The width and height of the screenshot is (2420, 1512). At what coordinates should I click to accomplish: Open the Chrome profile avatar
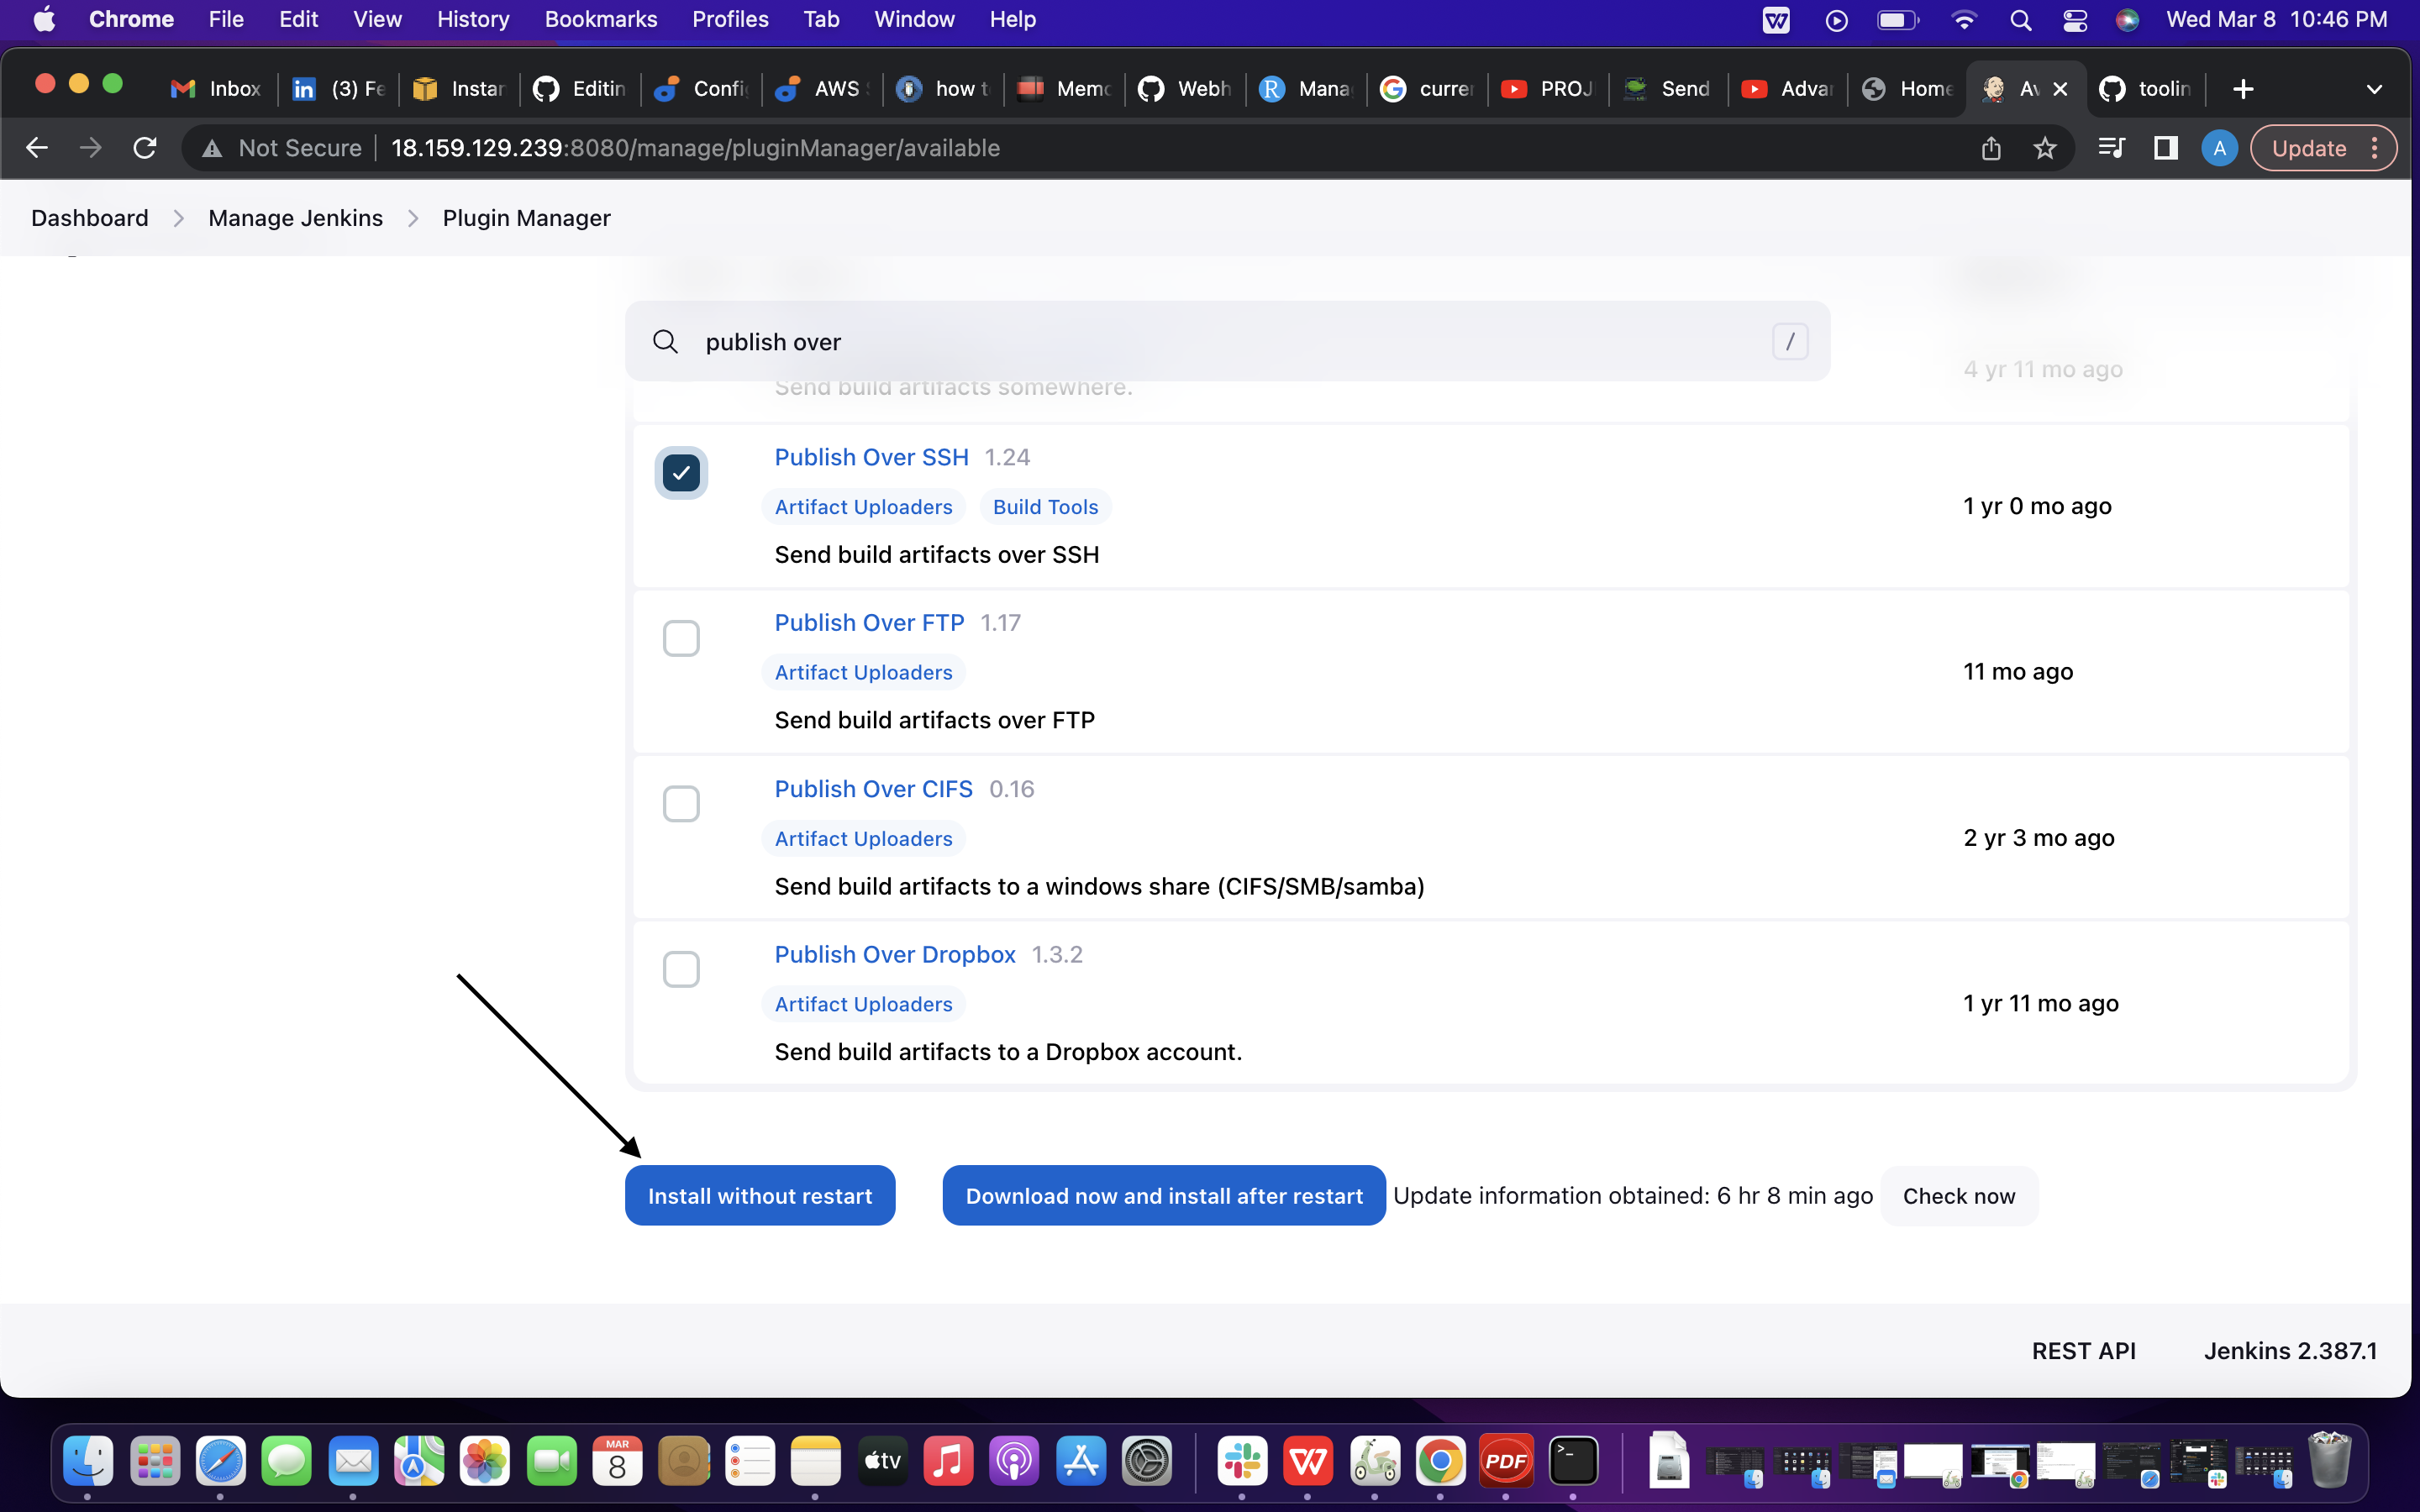coord(2219,148)
